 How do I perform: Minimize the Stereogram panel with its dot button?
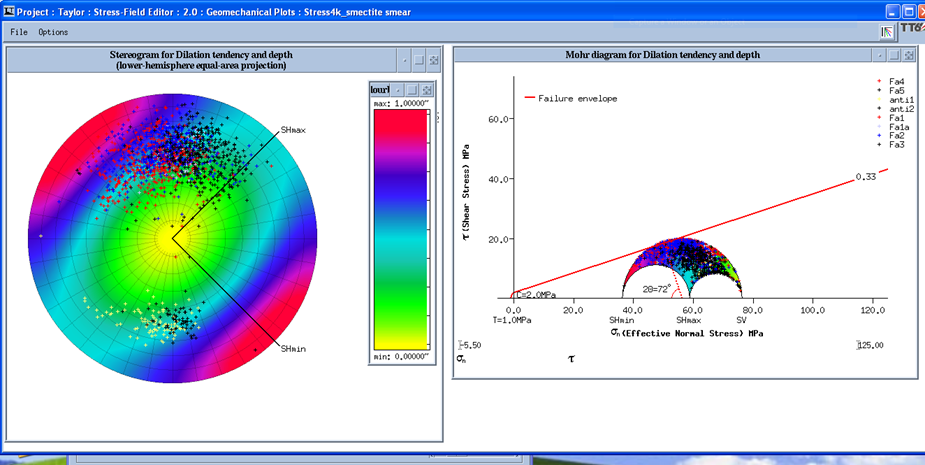tap(404, 60)
